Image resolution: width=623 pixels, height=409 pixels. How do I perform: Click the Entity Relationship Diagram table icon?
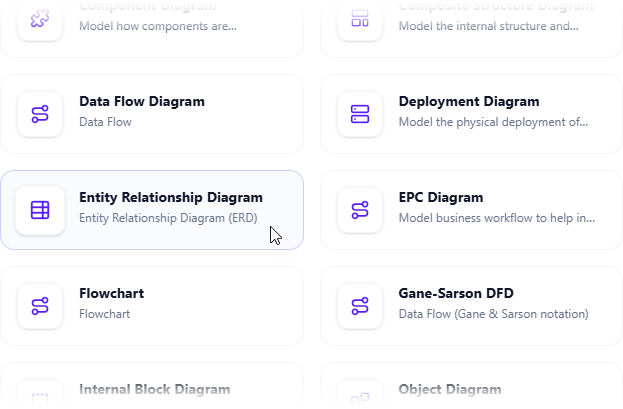40,209
